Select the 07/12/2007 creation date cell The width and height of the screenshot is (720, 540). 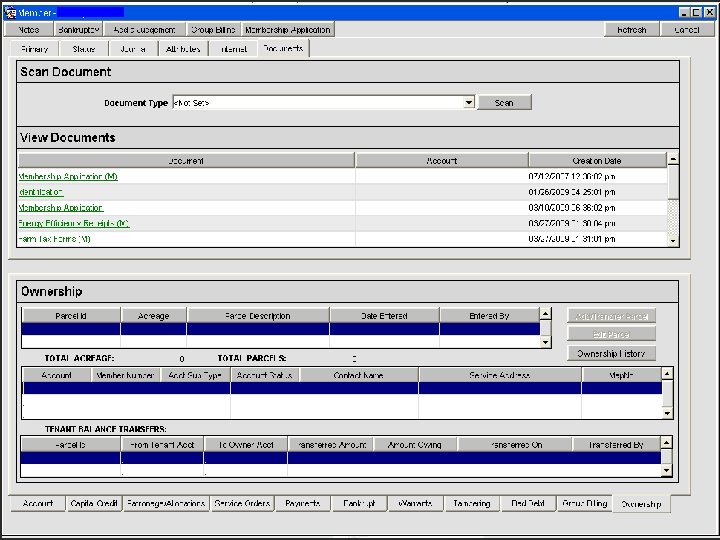pyautogui.click(x=572, y=176)
